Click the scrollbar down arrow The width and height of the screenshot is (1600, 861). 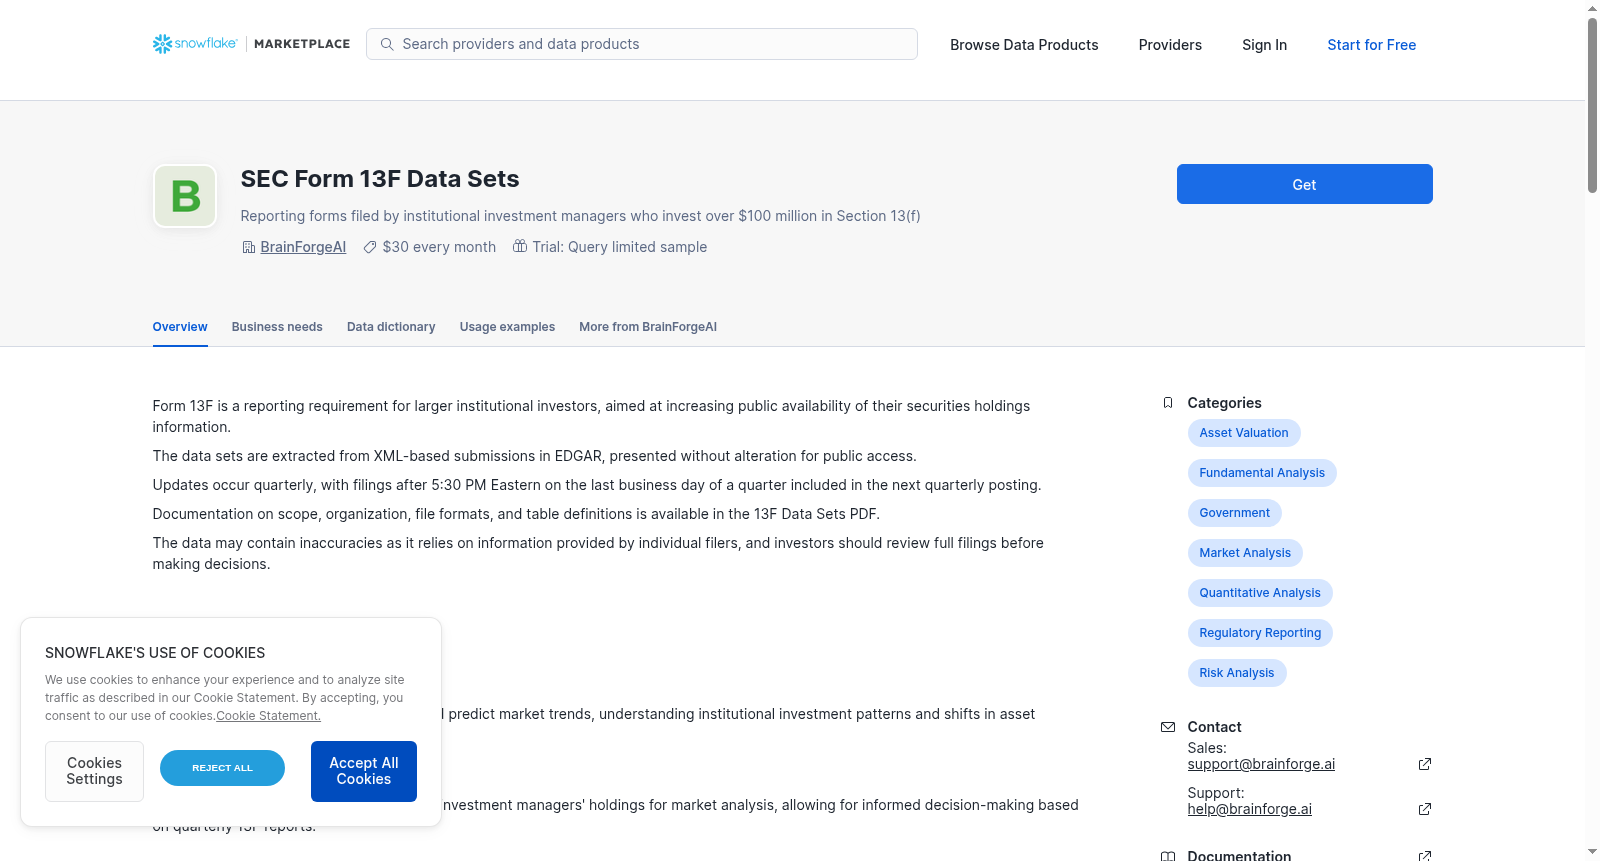(x=1592, y=853)
